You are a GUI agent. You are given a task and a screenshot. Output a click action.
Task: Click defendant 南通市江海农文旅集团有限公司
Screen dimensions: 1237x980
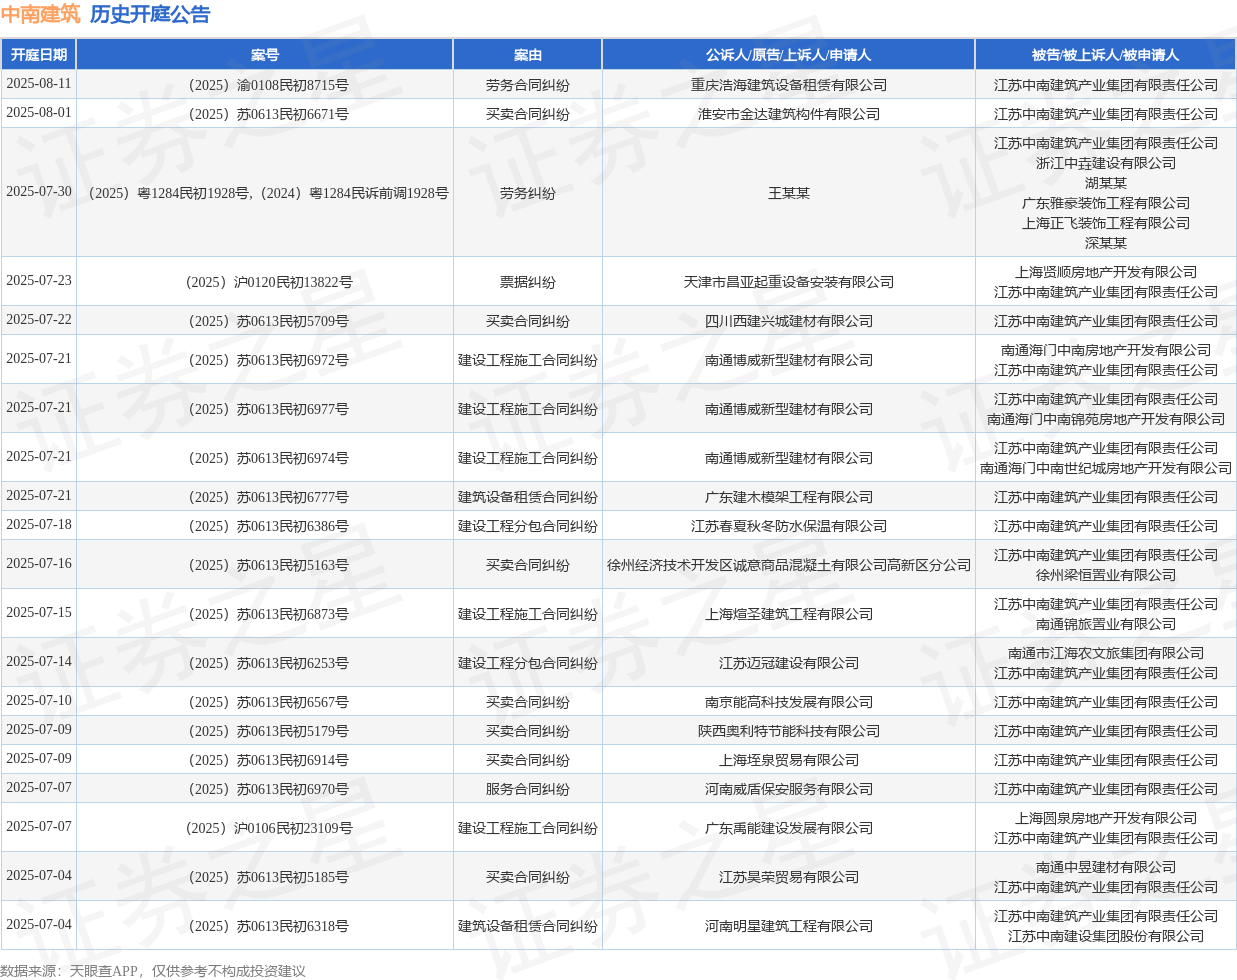click(x=1106, y=653)
